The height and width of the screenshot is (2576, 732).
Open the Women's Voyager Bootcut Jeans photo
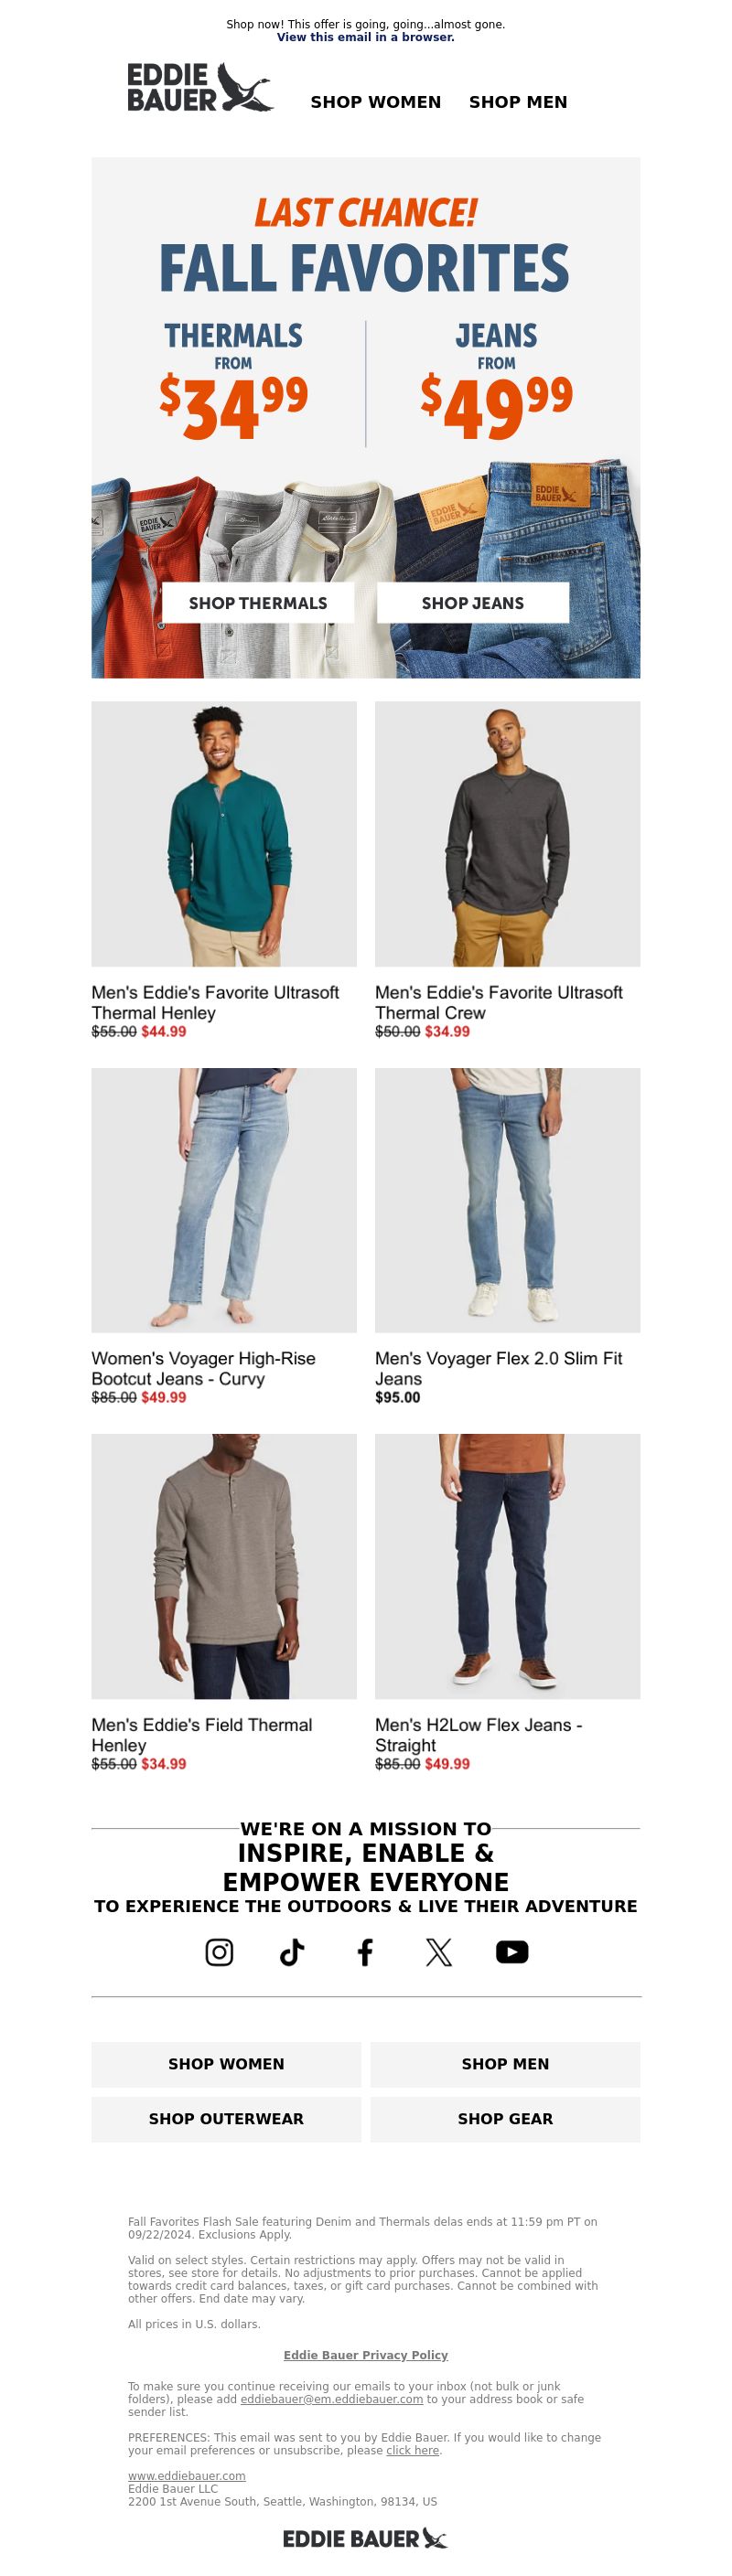coord(224,1200)
